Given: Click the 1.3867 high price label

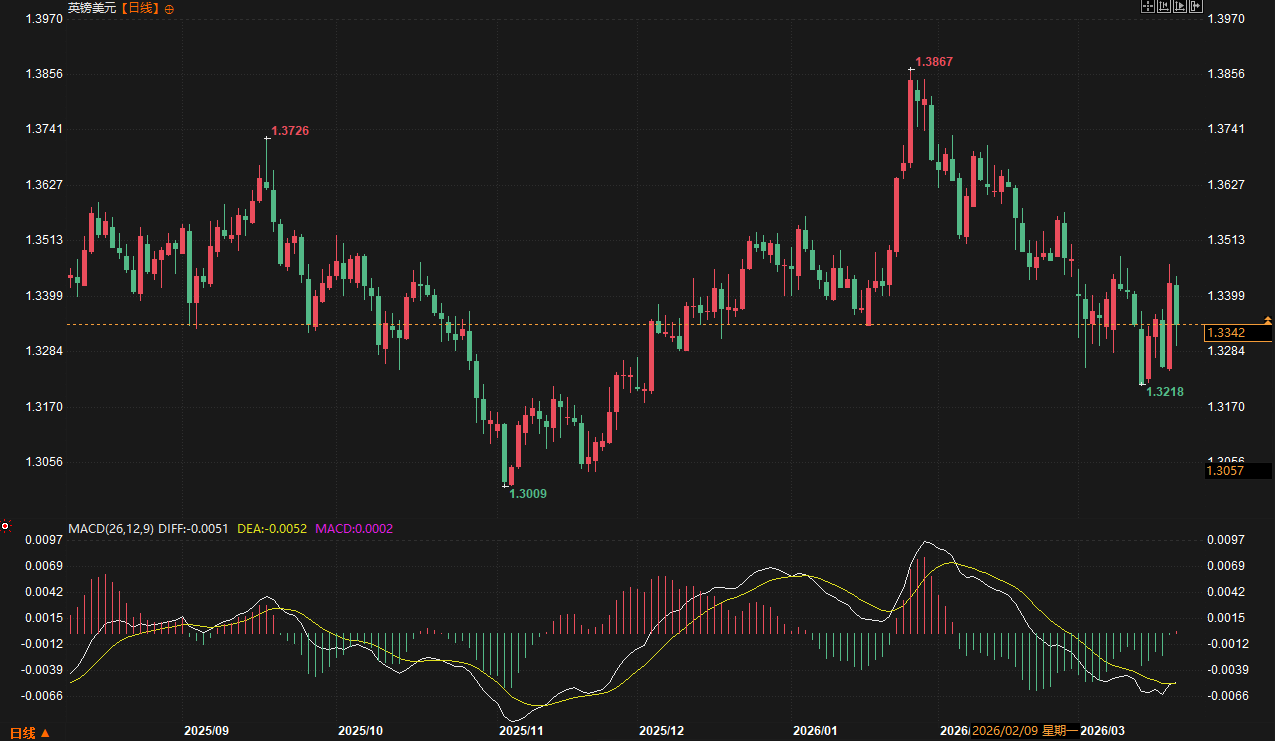Looking at the screenshot, I should tap(934, 62).
